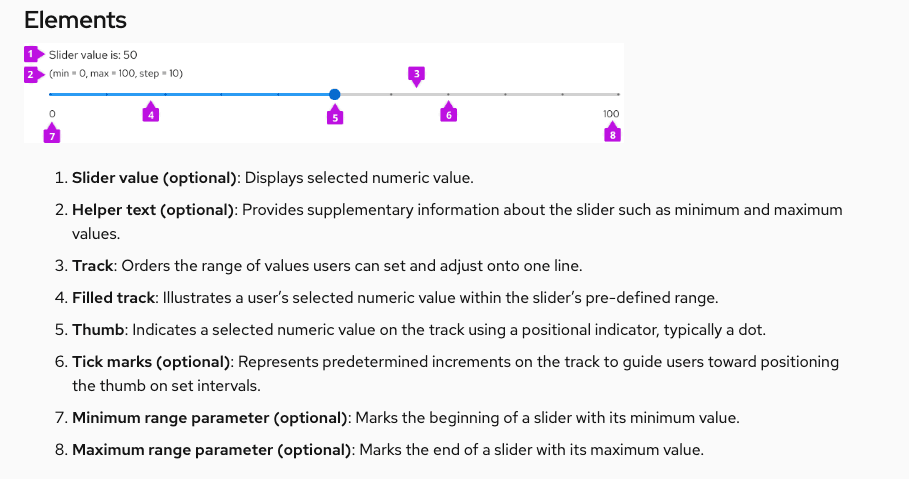This screenshot has height=479, width=909.
Task: Click the purple number 2 callout badge
Action: click(31, 74)
